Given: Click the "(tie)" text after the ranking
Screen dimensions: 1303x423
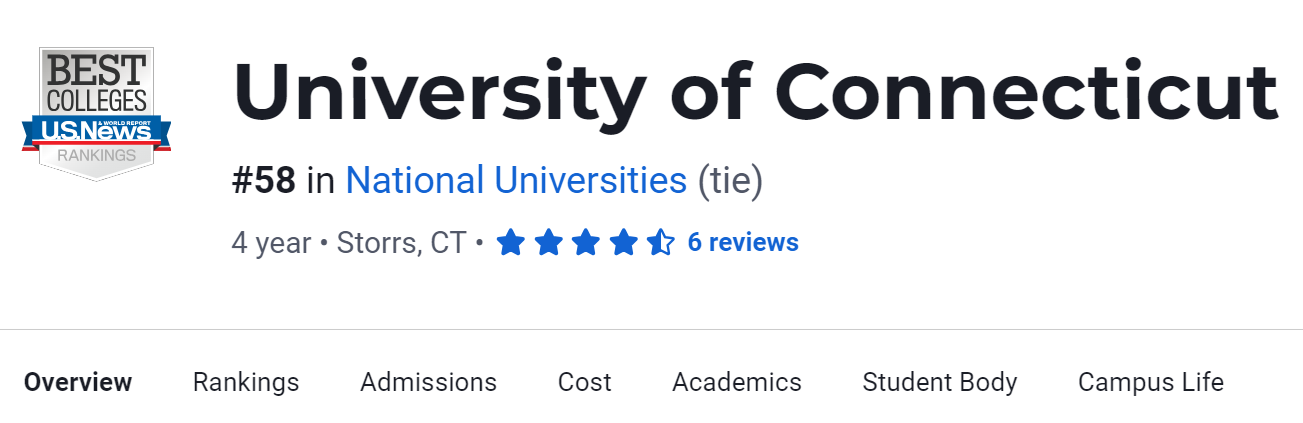Looking at the screenshot, I should click(729, 181).
